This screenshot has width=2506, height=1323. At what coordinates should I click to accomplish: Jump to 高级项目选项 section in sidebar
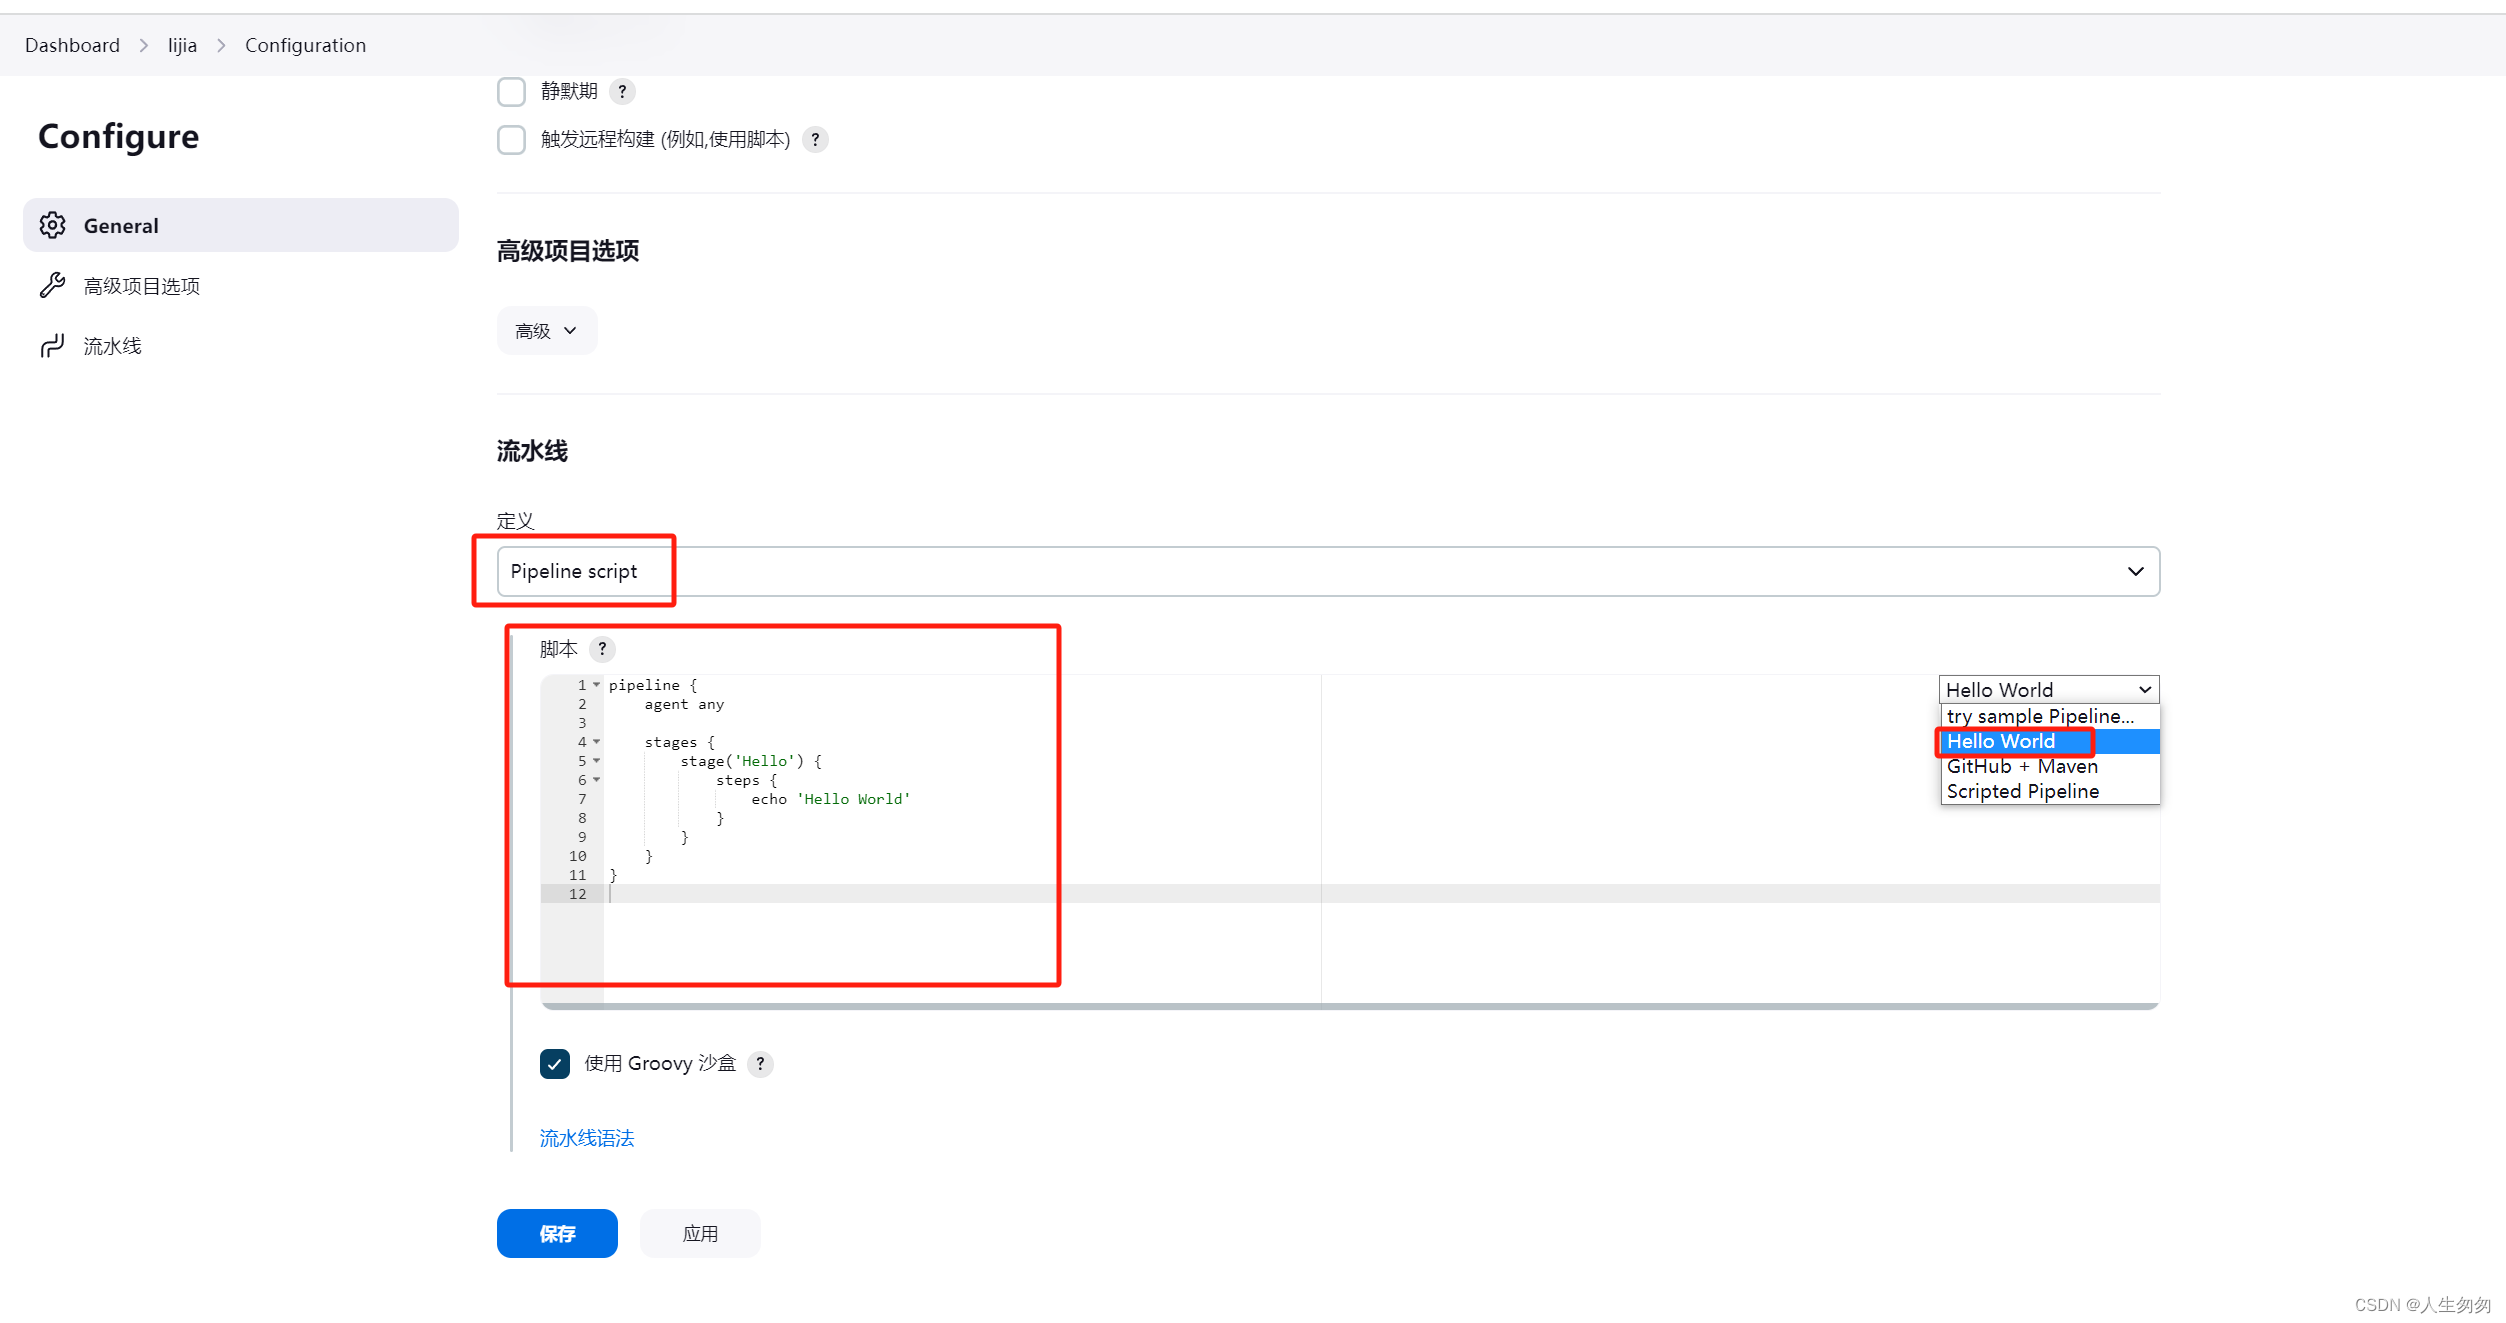241,286
